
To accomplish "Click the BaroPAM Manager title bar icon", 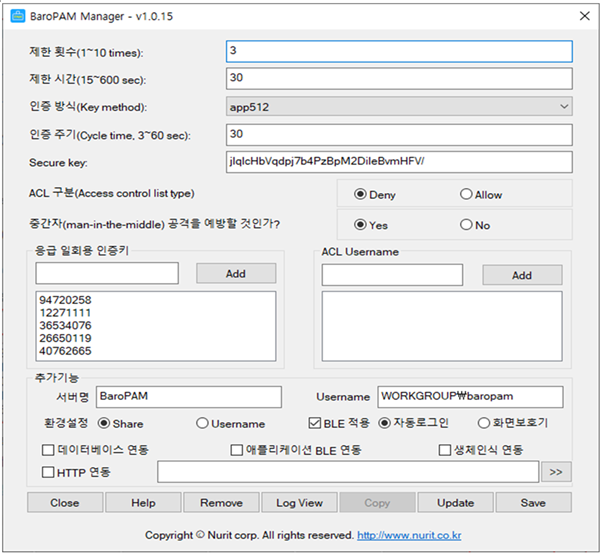I will (18, 16).
